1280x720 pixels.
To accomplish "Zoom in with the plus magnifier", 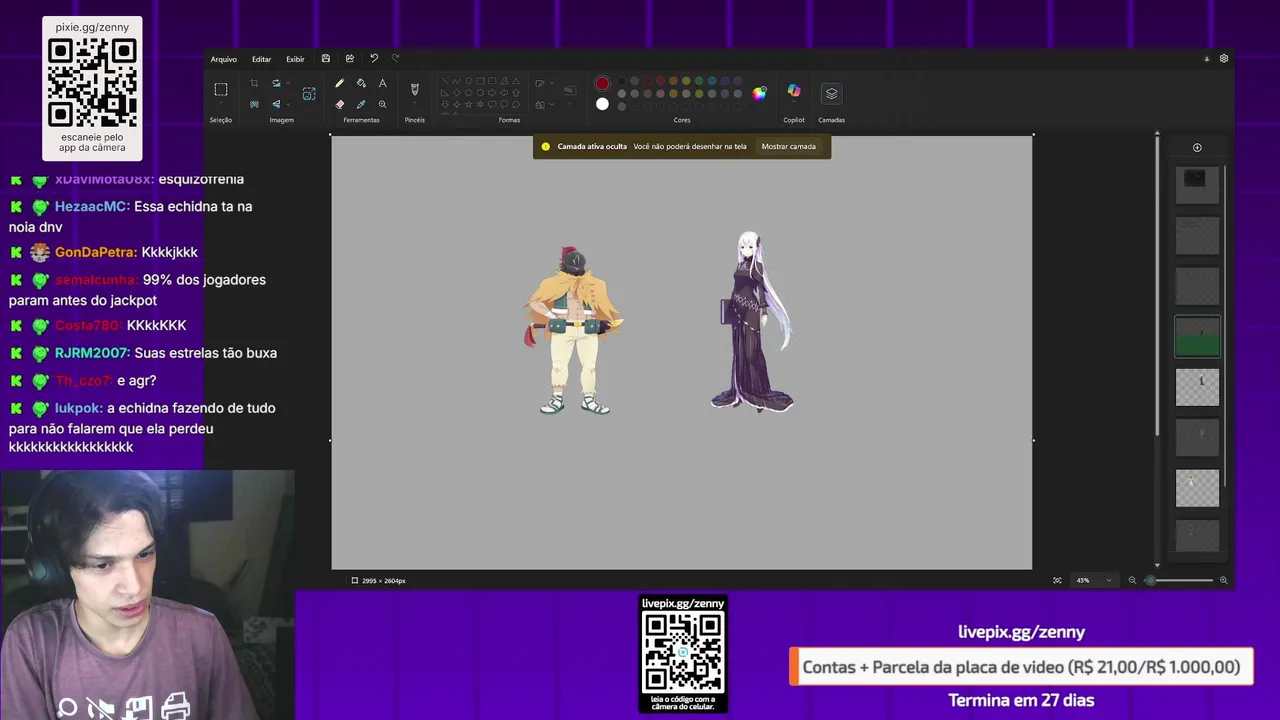I will pyautogui.click(x=1223, y=580).
